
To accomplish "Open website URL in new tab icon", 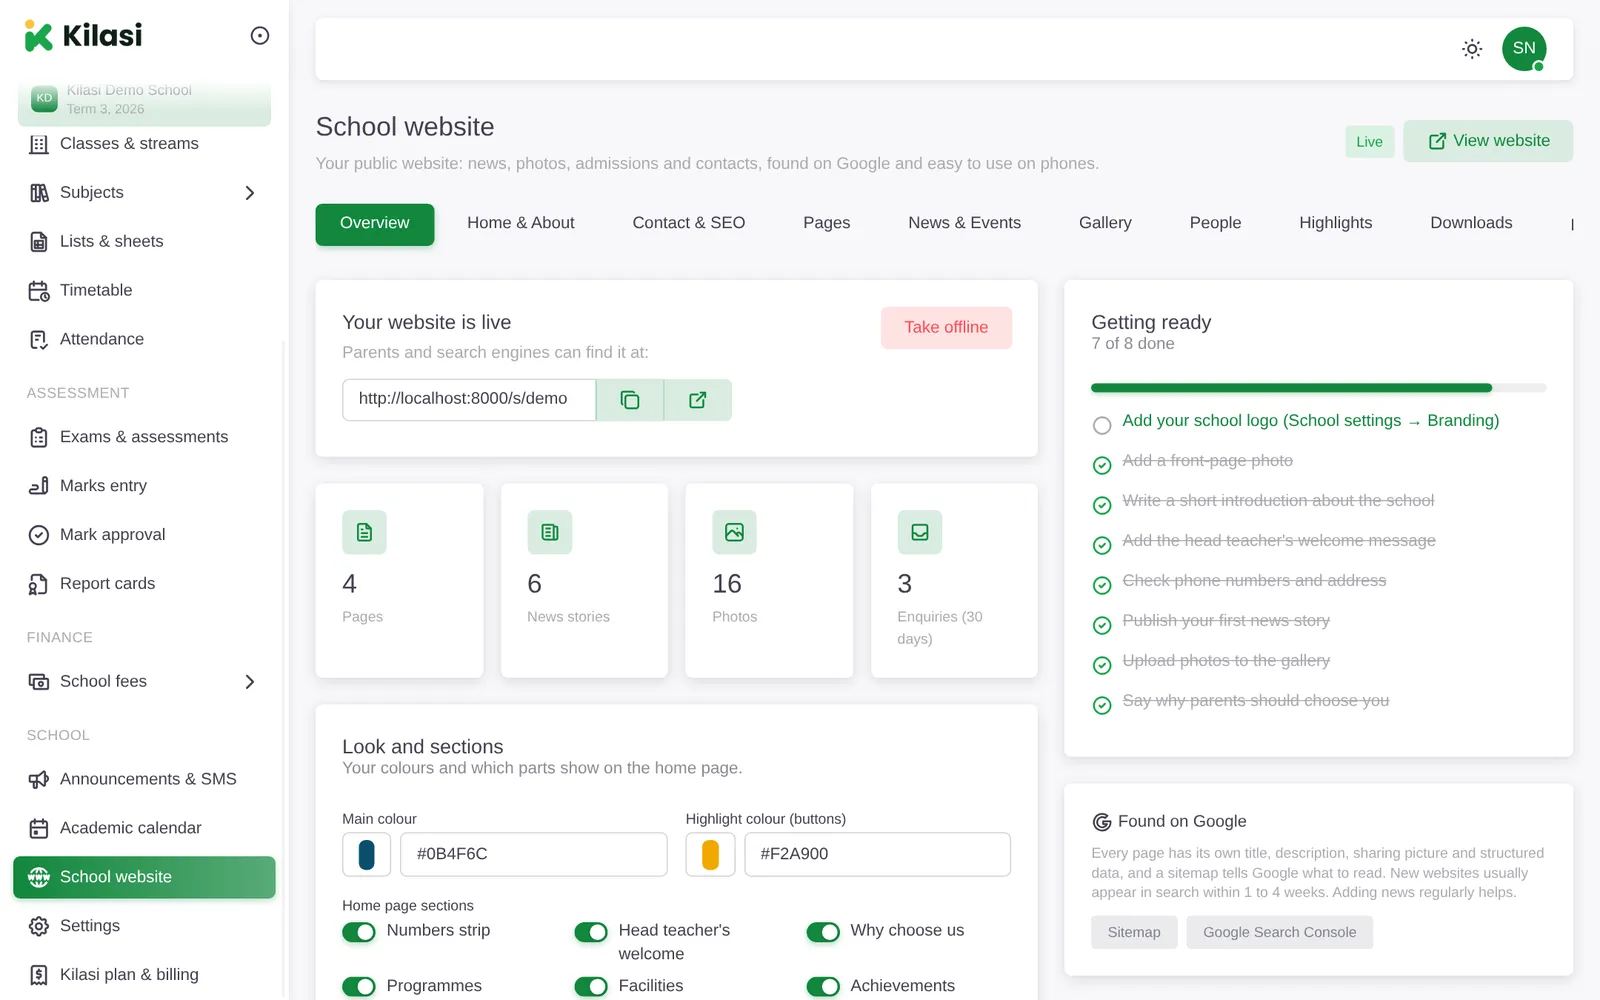I will (698, 400).
